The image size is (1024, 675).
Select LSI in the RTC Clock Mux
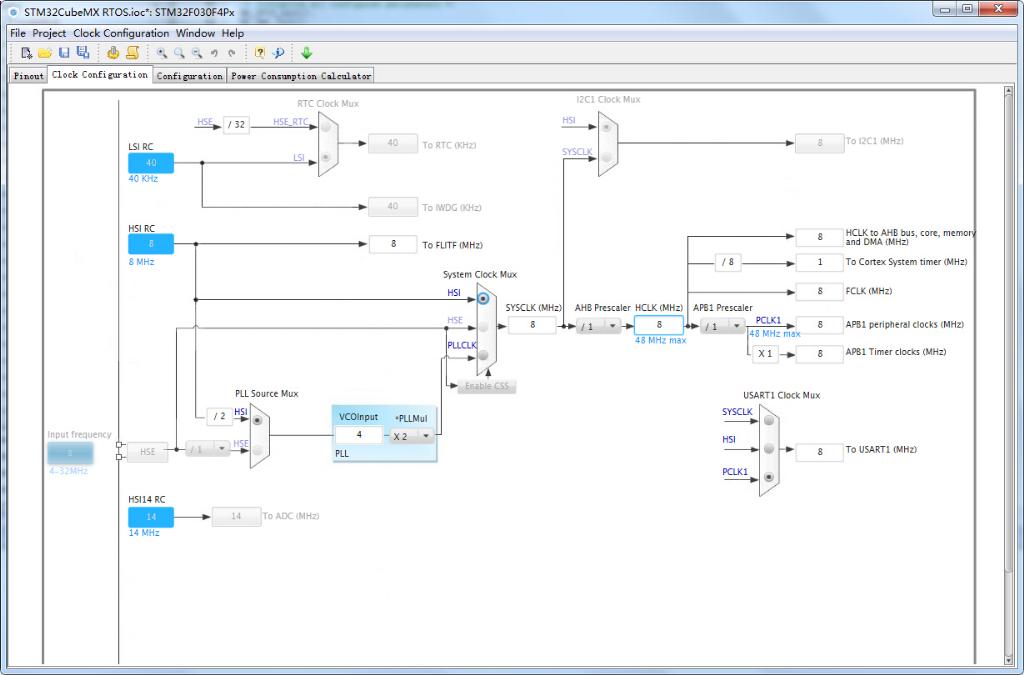coord(326,157)
